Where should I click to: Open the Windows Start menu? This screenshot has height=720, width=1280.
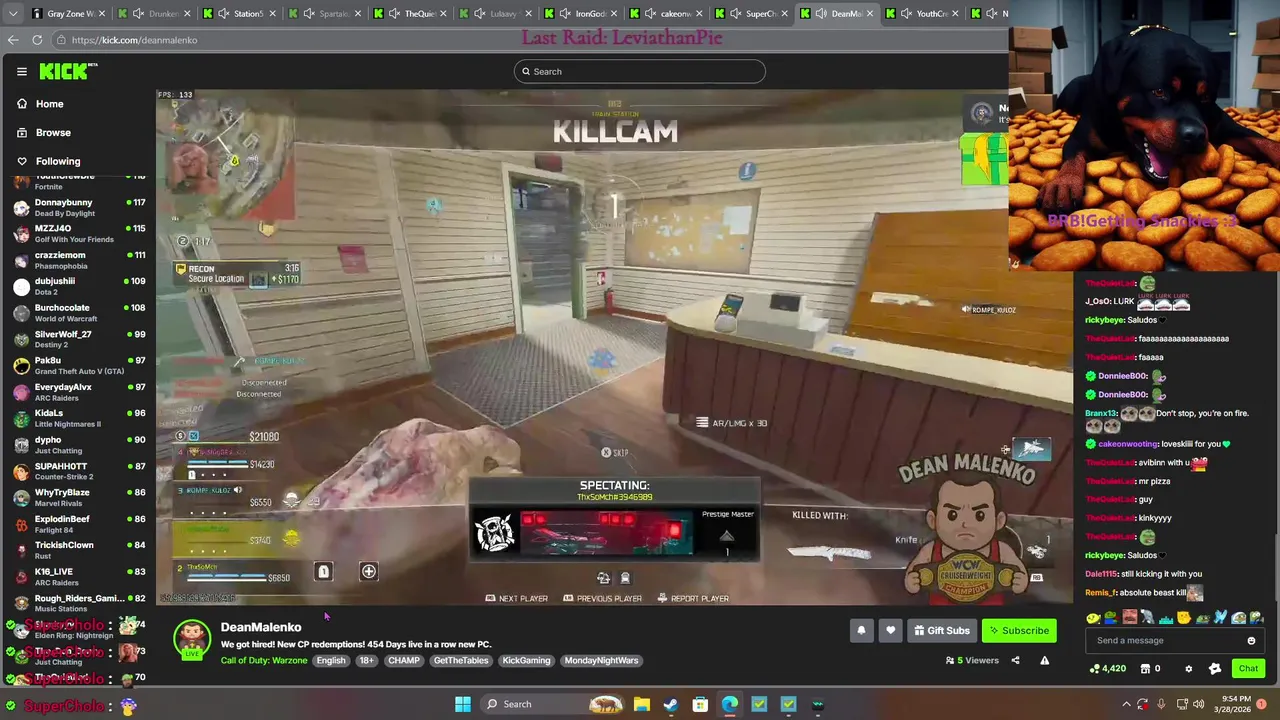(463, 704)
